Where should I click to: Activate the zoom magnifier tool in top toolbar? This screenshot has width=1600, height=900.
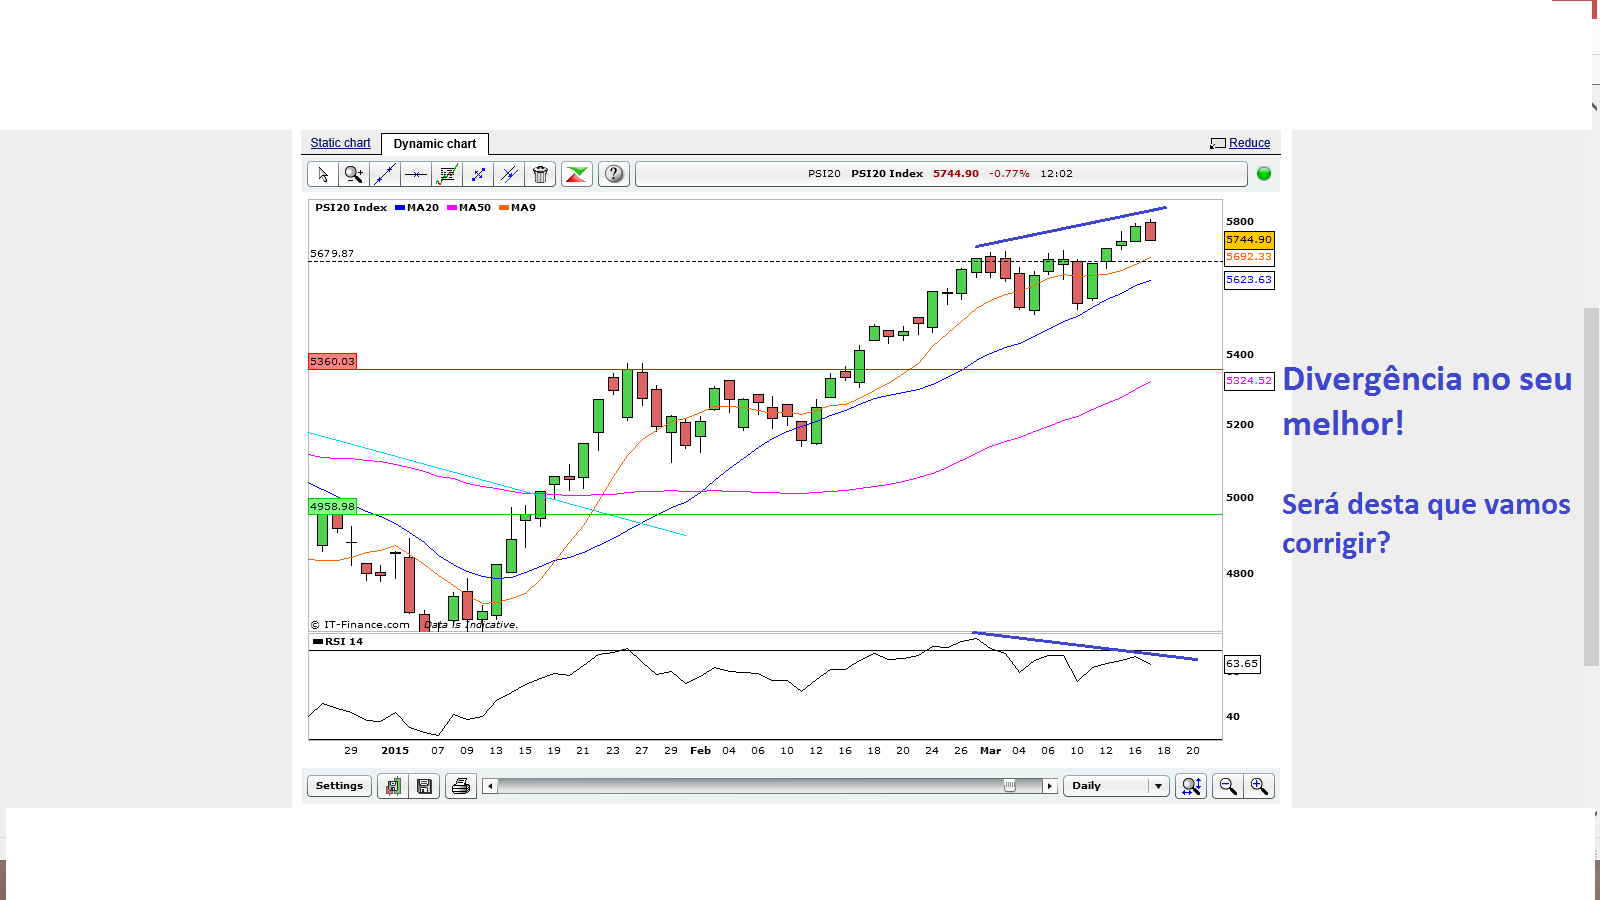354,174
